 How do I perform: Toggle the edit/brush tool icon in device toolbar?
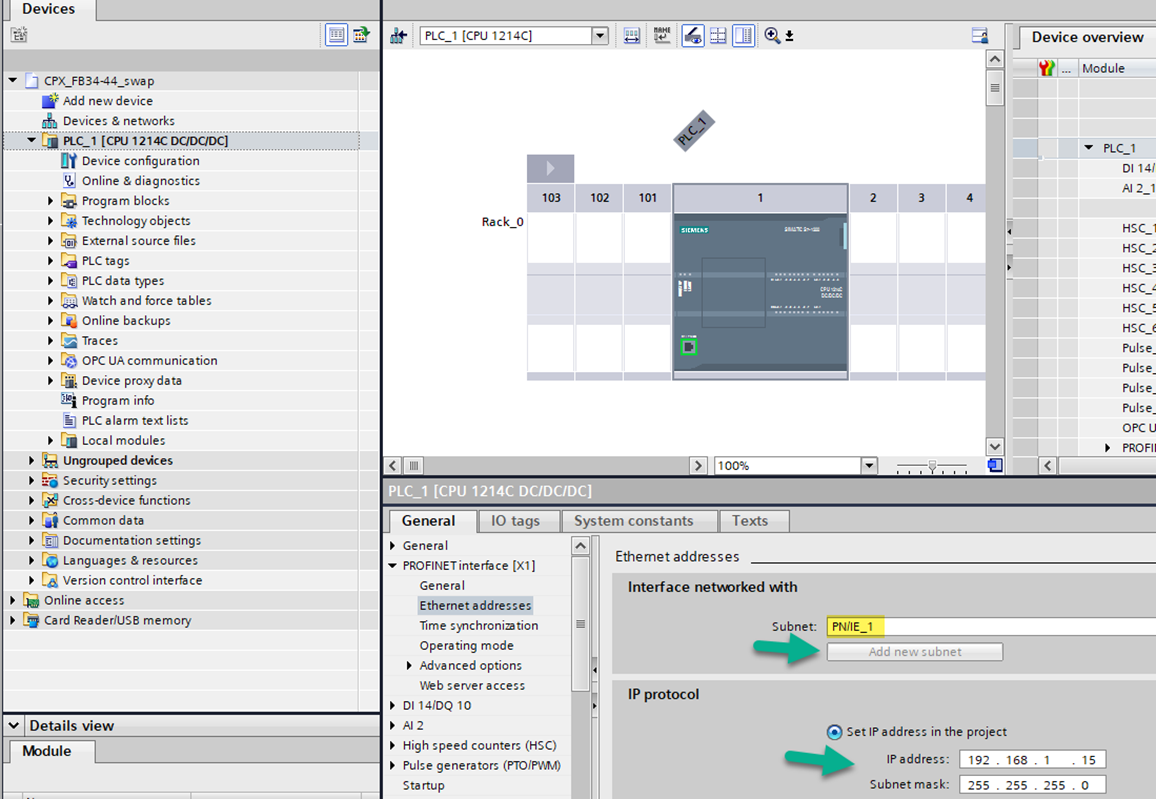click(x=692, y=35)
